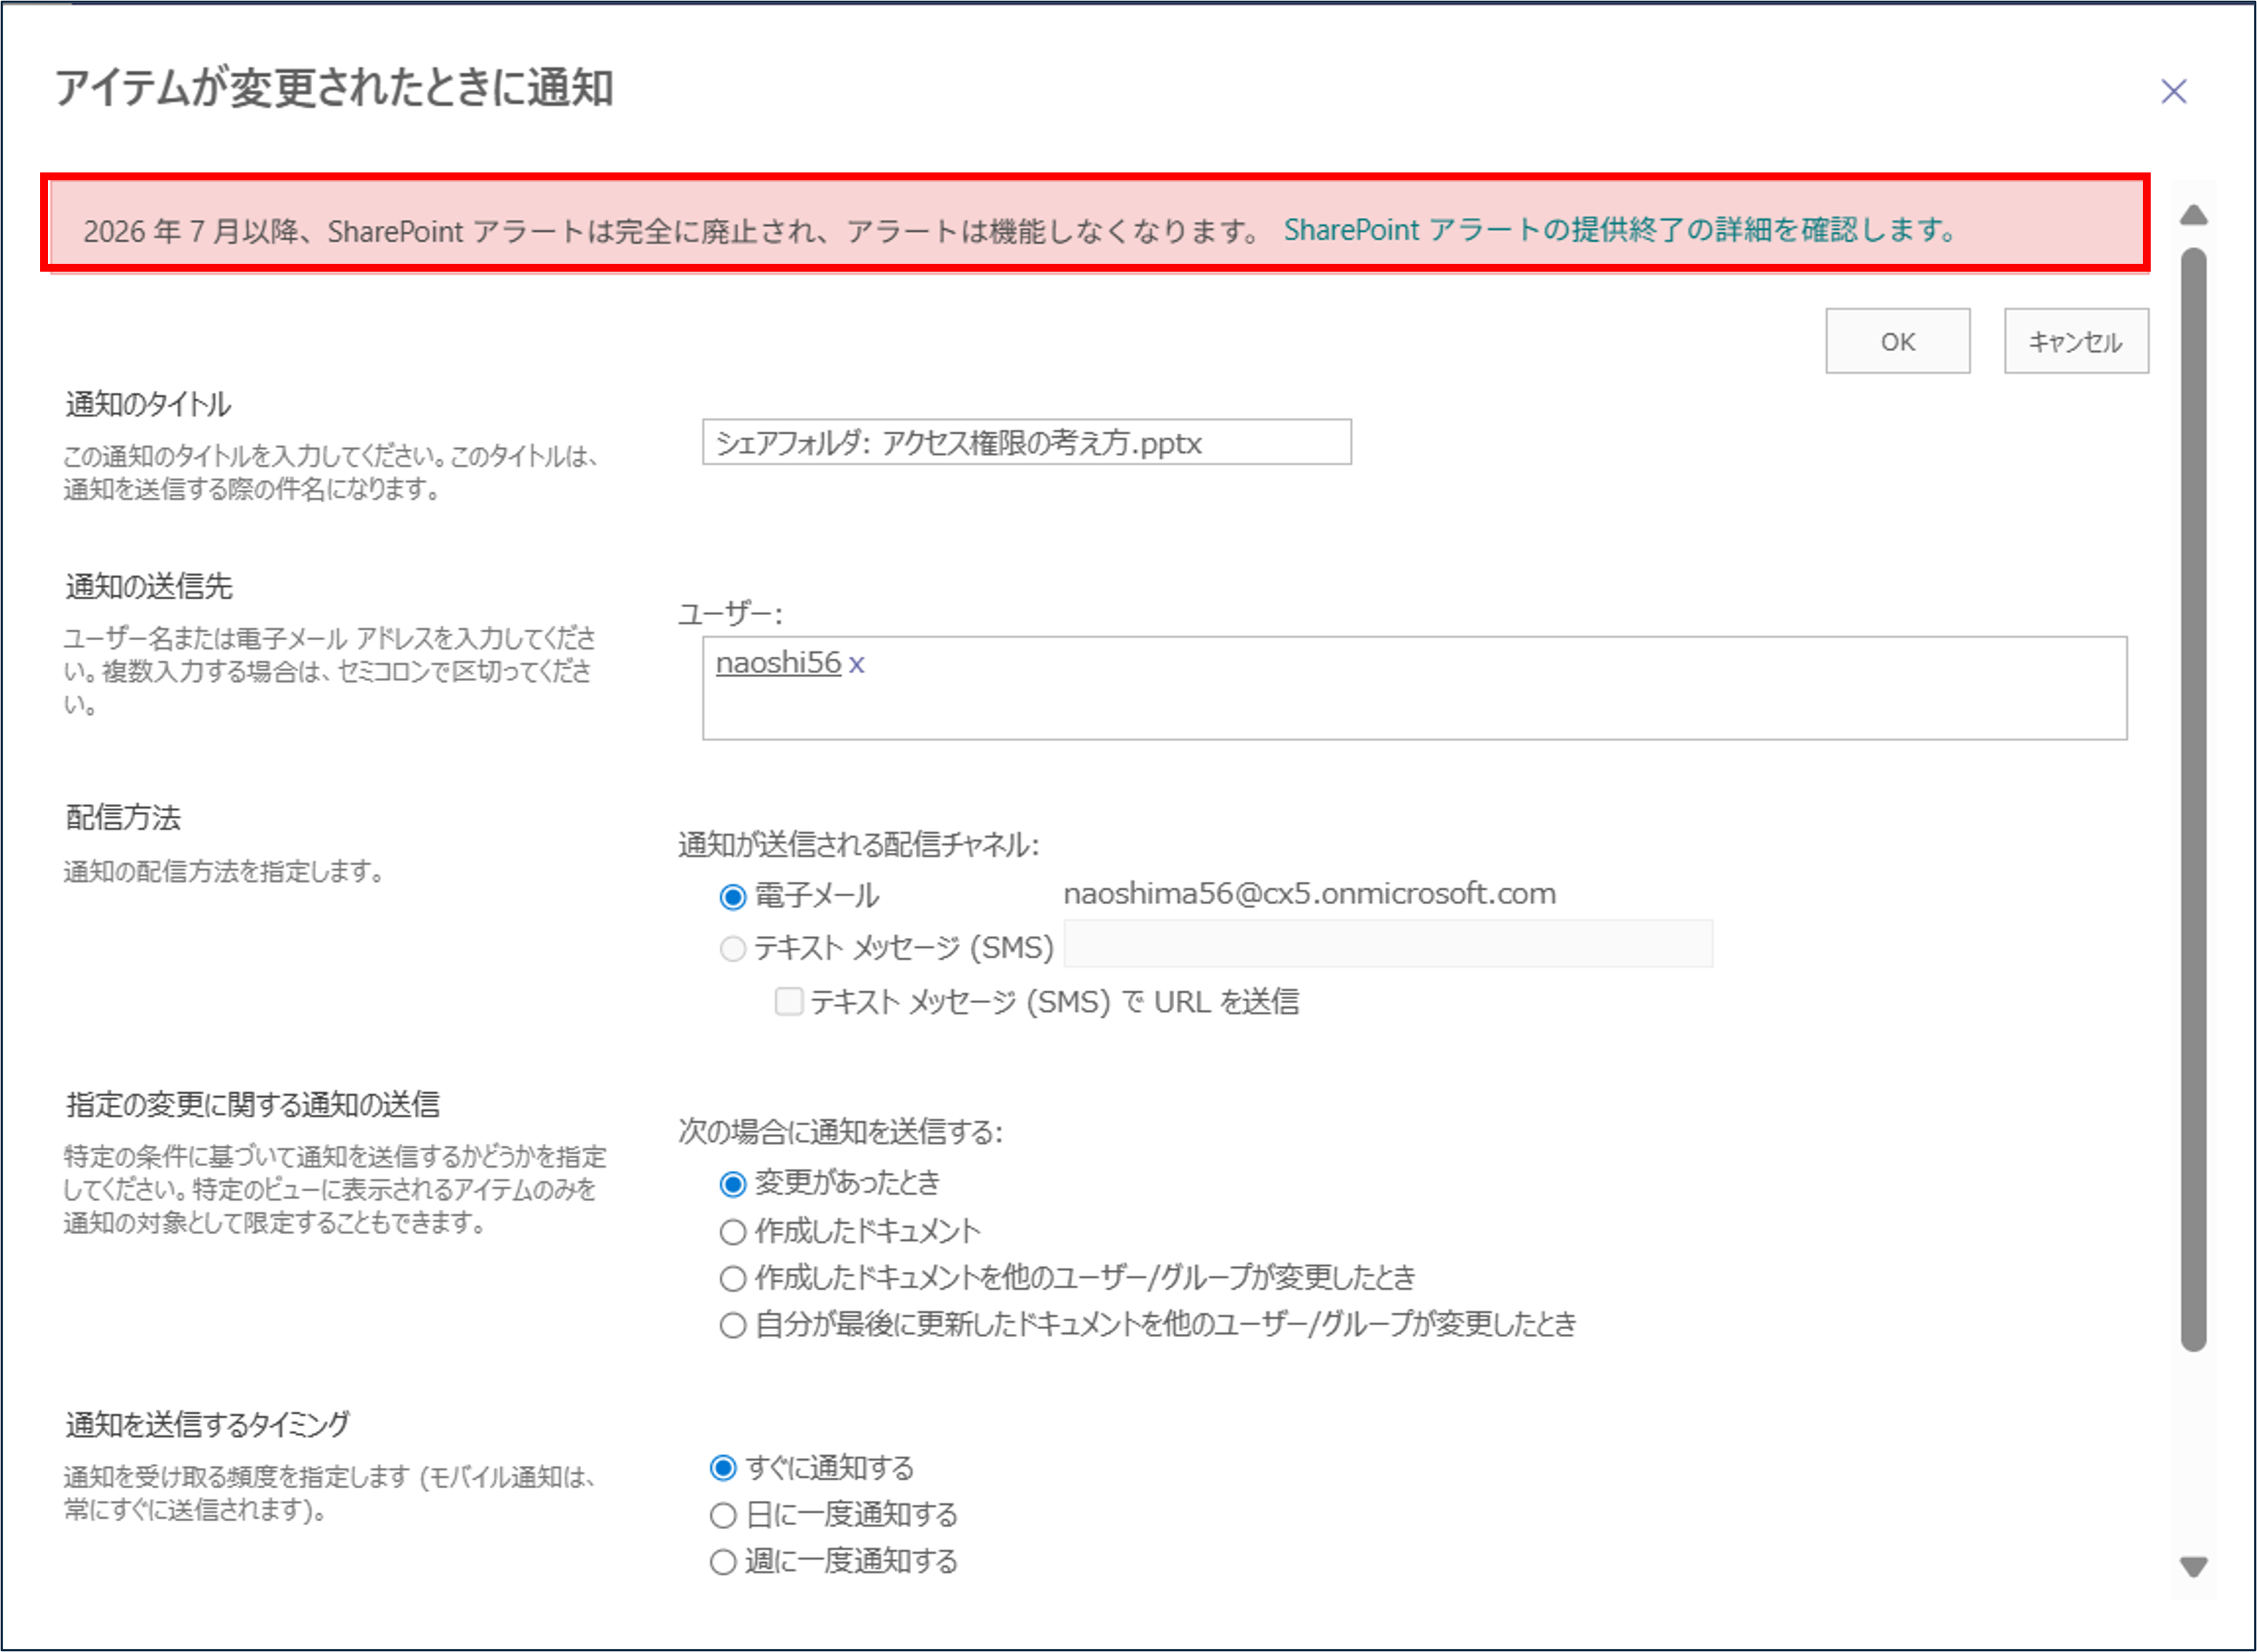Viewport: 2257px width, 1652px height.
Task: Click the キャンセル button
Action: click(x=2075, y=342)
